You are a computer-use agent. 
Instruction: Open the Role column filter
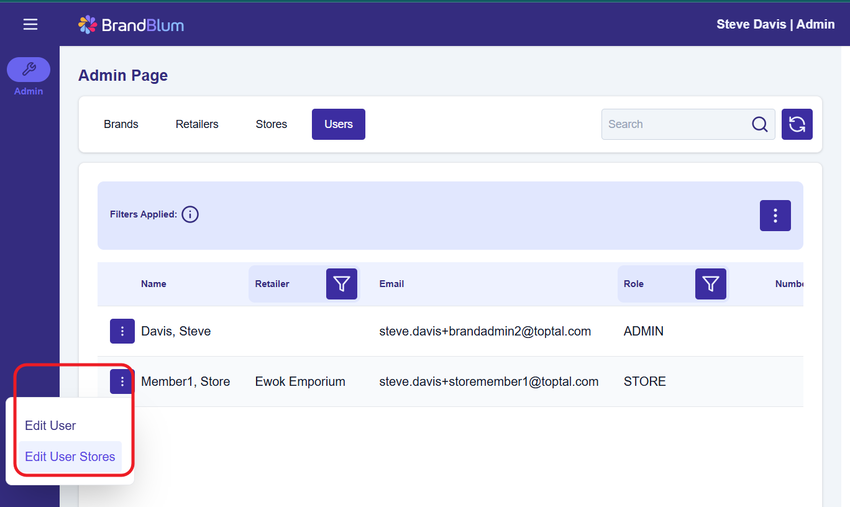click(711, 284)
